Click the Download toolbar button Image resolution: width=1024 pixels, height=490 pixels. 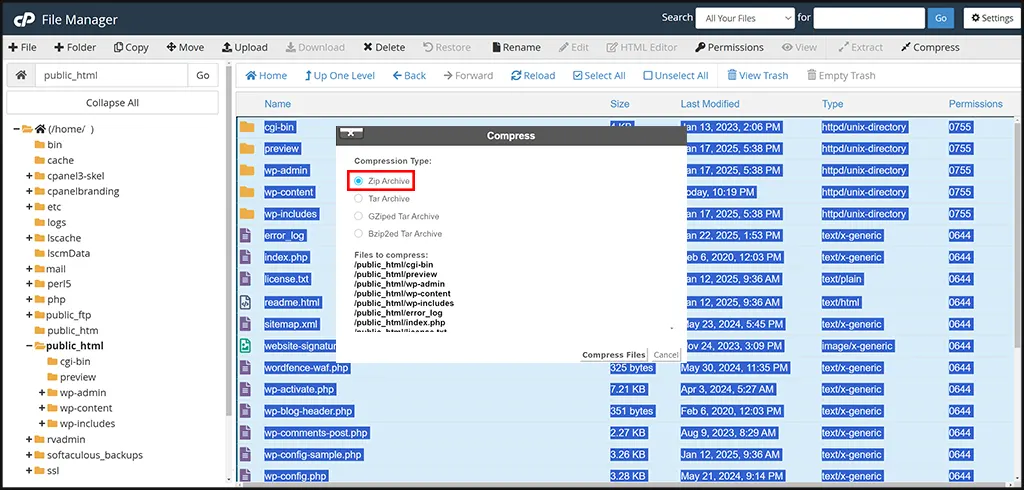(315, 47)
